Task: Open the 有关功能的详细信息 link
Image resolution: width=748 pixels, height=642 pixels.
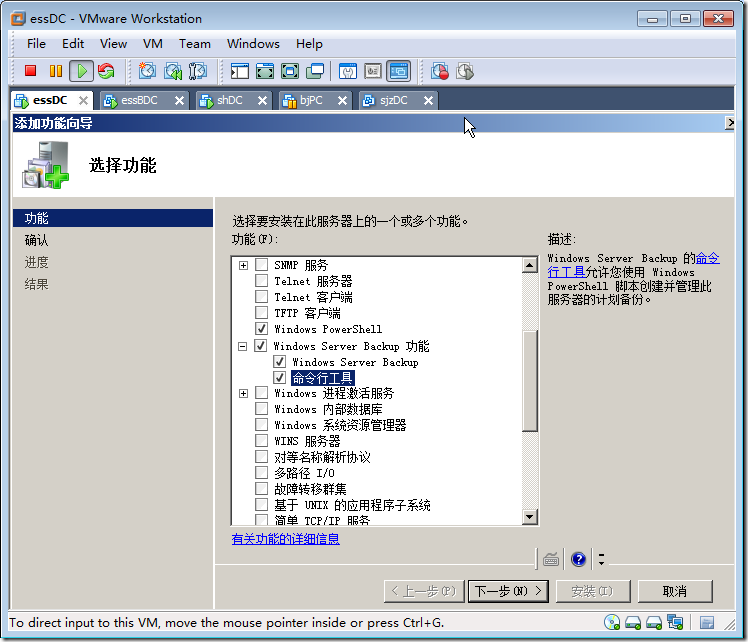Action: click(285, 539)
